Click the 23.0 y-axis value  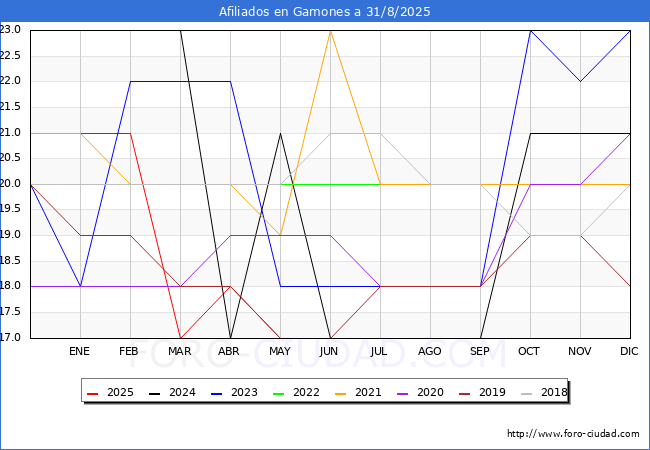(x=10, y=30)
